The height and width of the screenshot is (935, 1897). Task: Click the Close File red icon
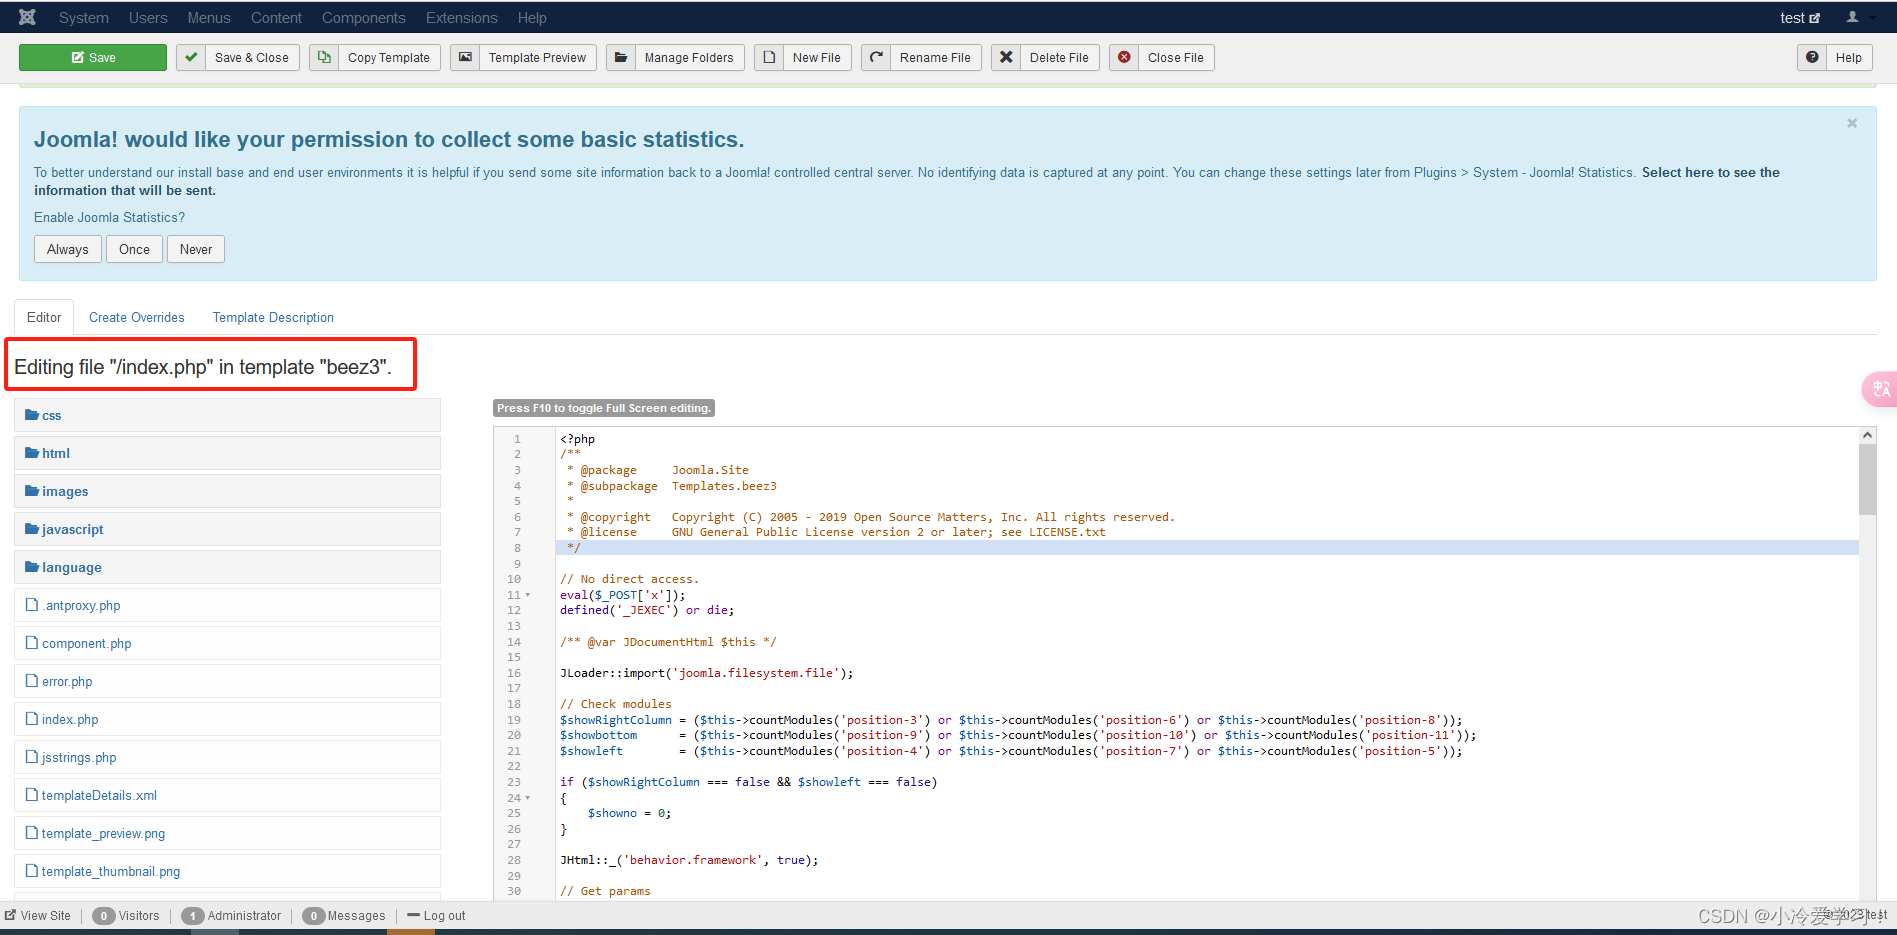[1124, 57]
